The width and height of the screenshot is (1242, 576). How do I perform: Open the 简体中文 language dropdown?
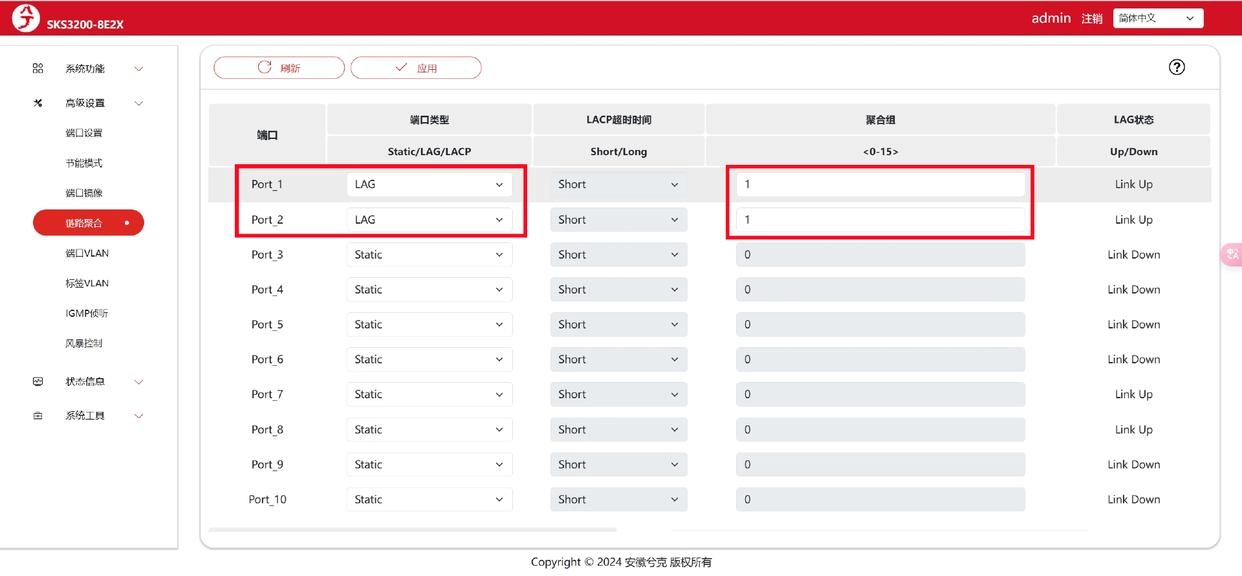(1157, 17)
